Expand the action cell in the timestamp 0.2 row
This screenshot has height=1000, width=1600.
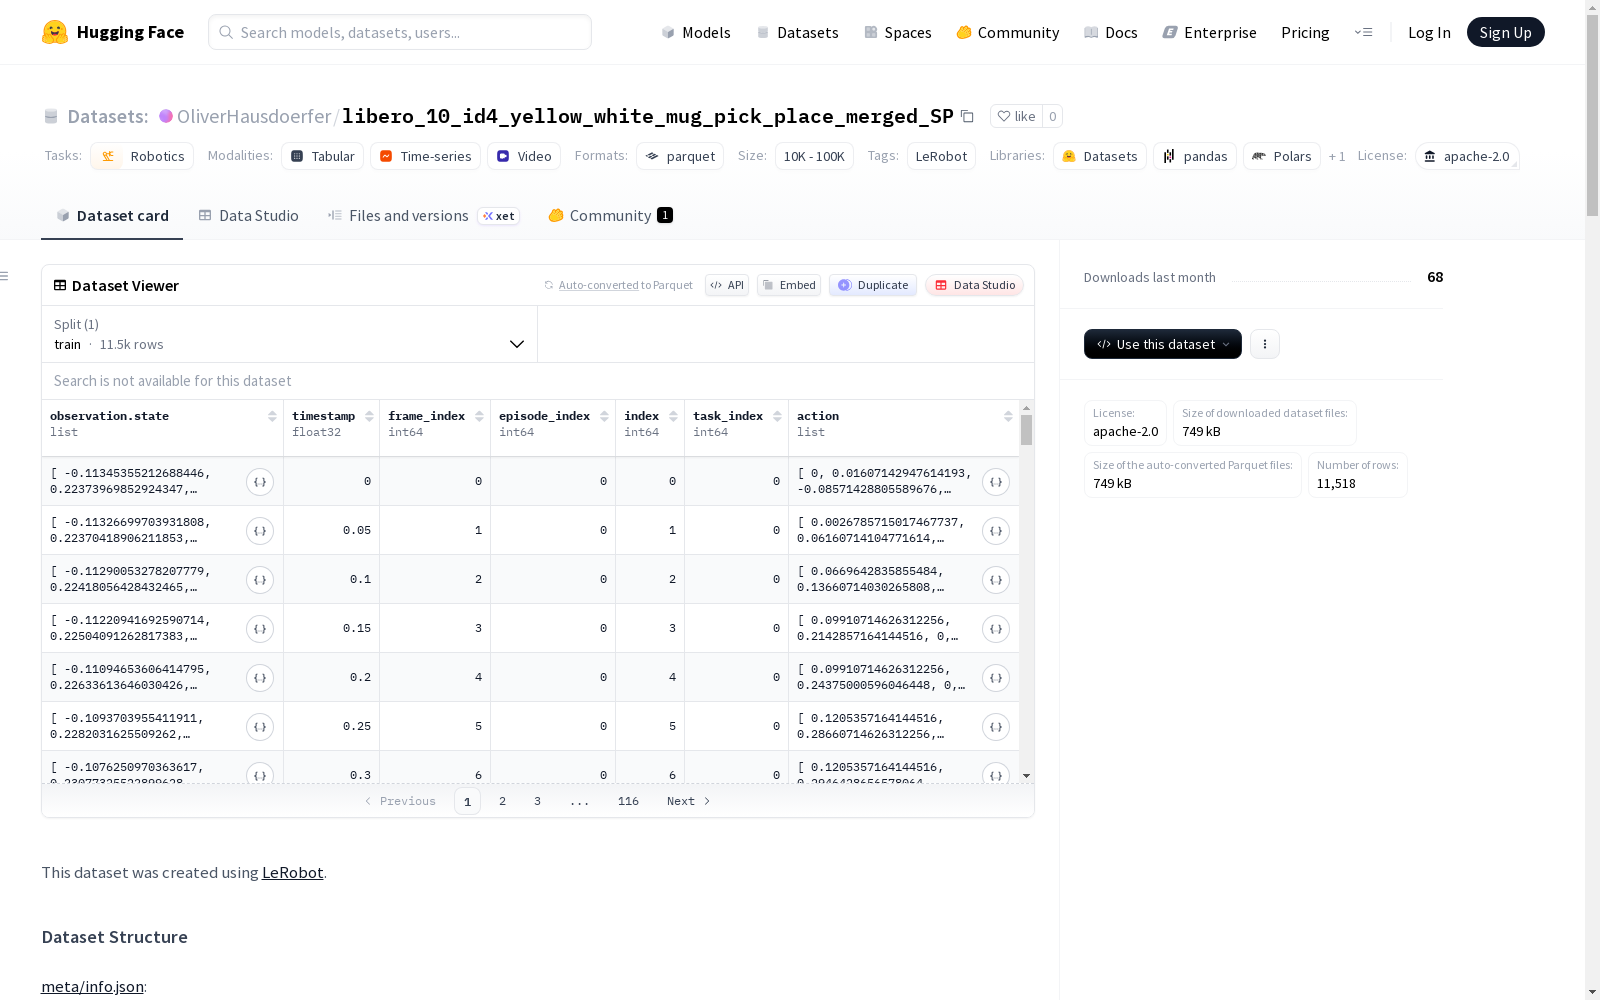[x=996, y=678]
